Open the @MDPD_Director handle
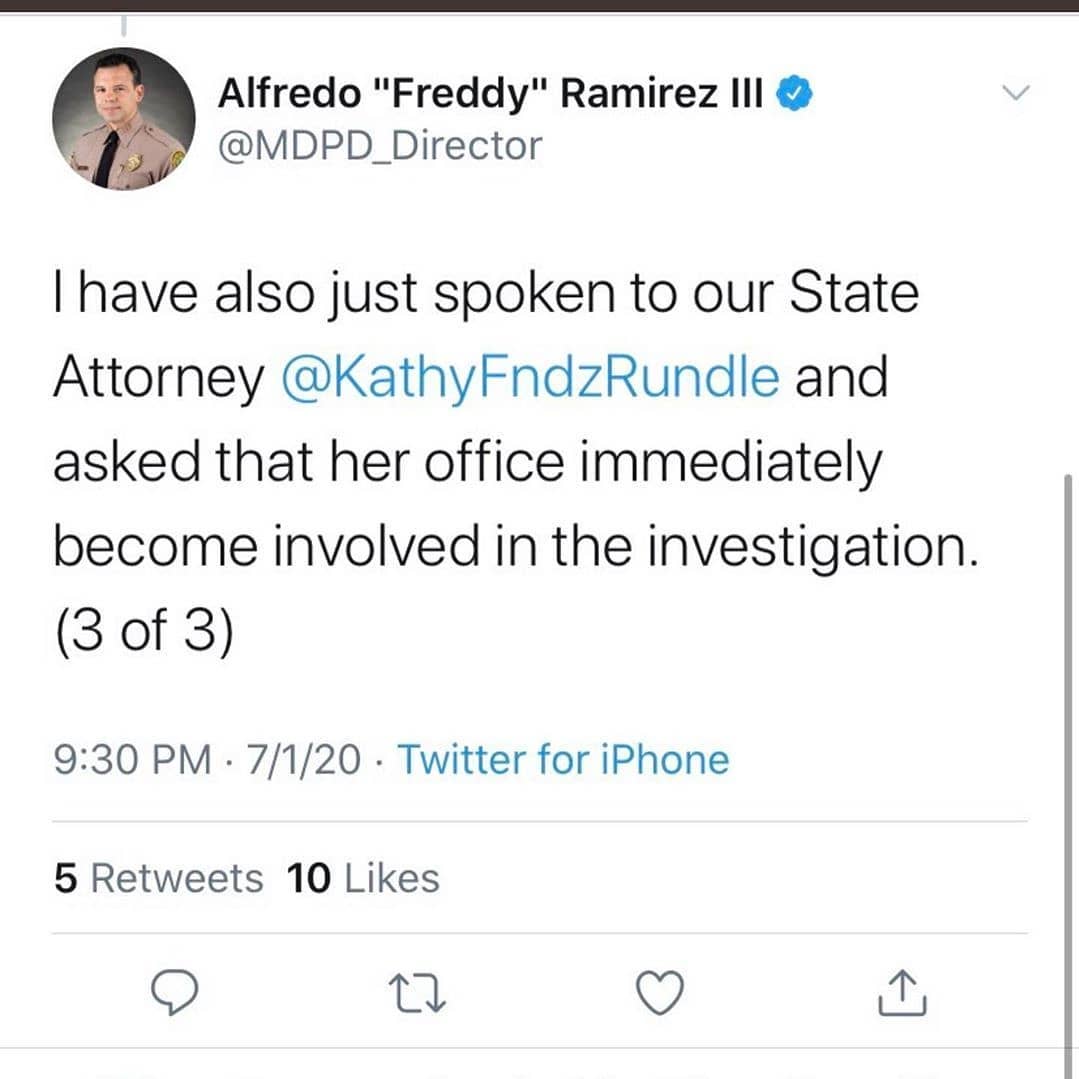The width and height of the screenshot is (1079, 1079). coord(380,145)
